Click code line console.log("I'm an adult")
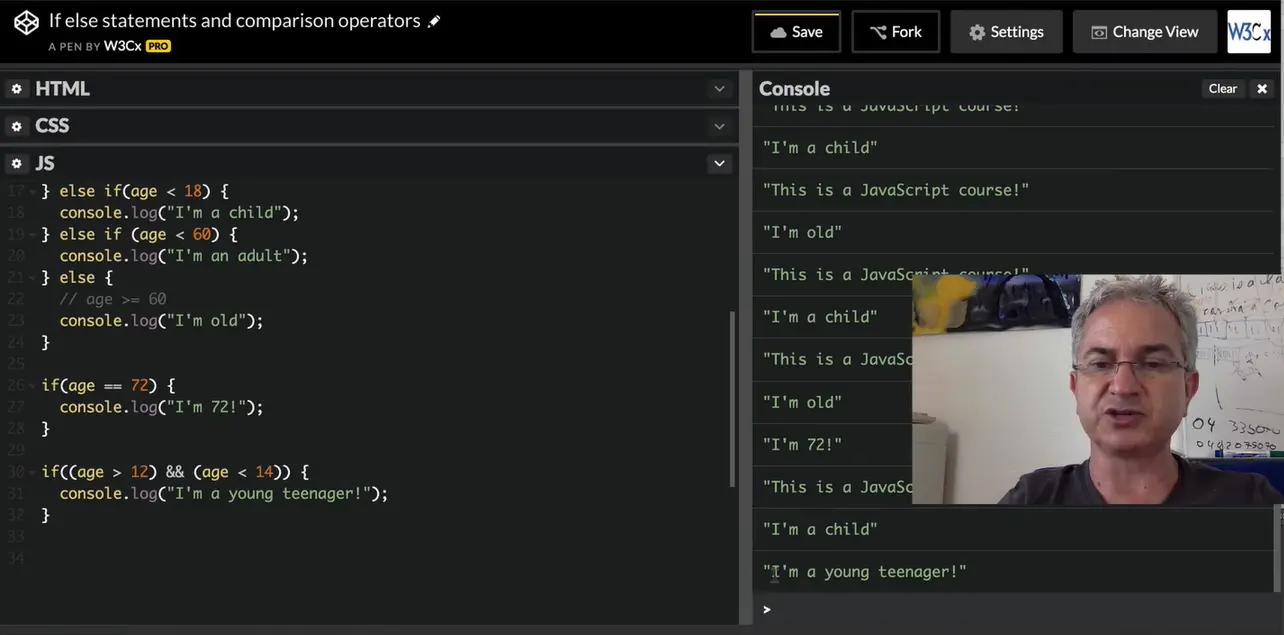 point(184,256)
